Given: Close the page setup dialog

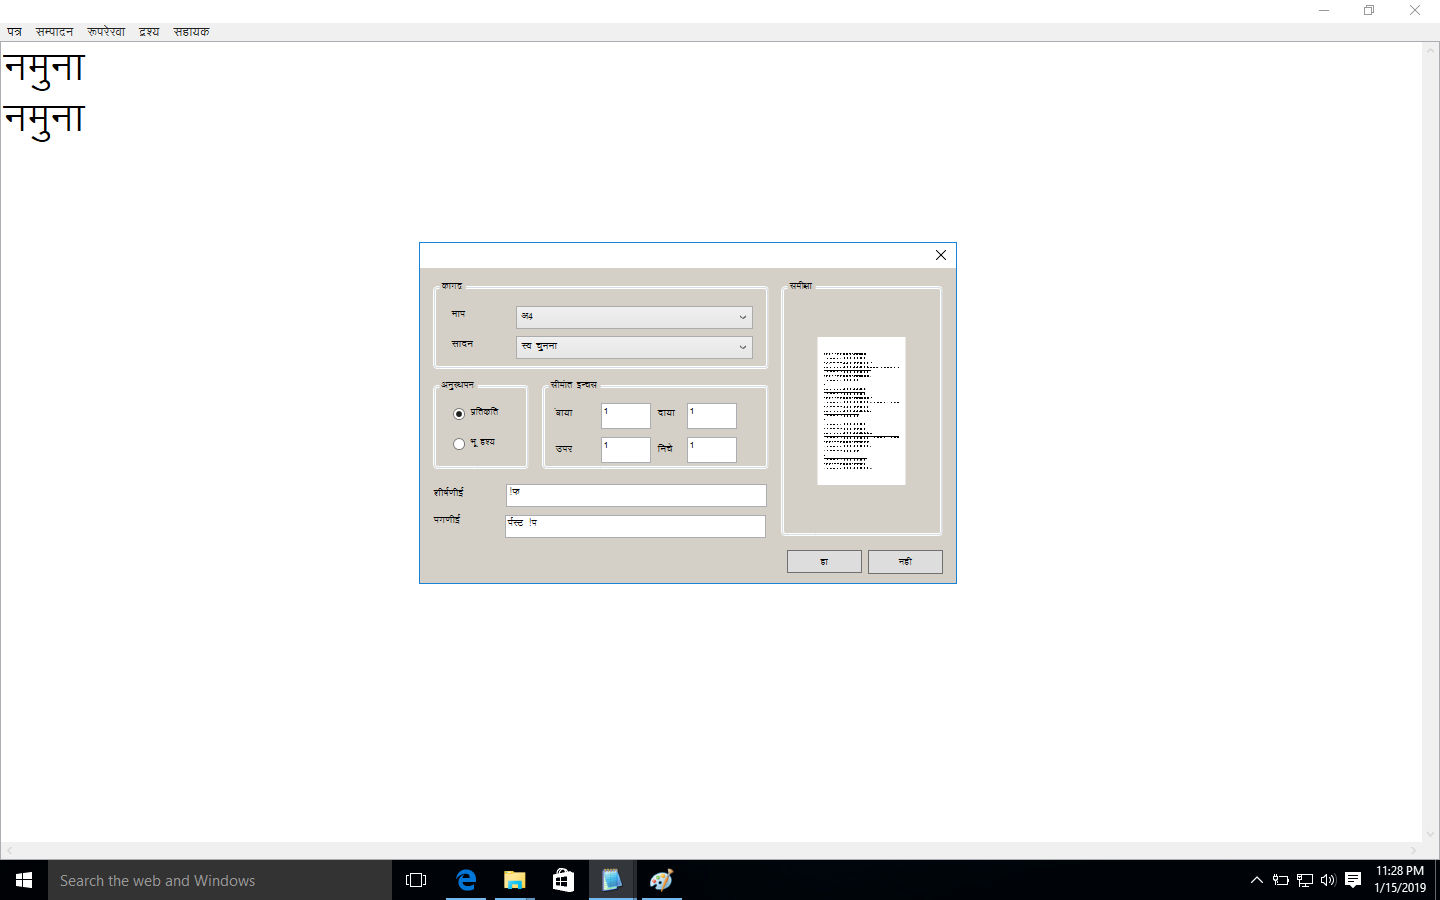Looking at the screenshot, I should coord(941,255).
